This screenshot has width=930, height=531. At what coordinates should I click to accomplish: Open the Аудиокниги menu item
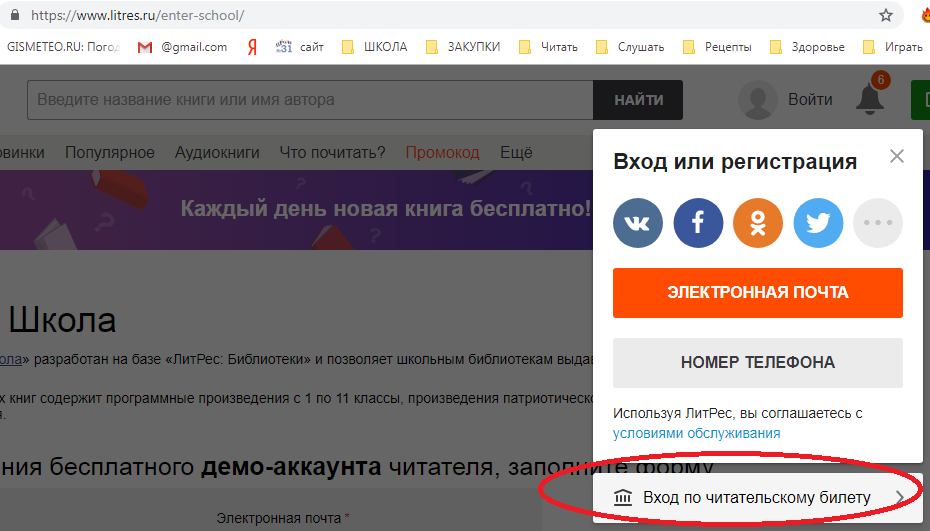click(x=217, y=152)
